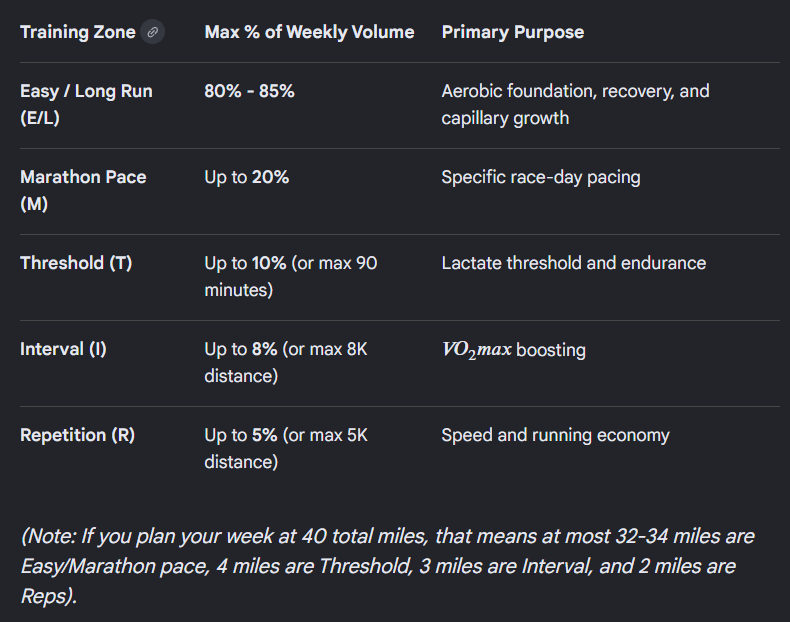Select the Threshold (T) row label
This screenshot has height=622, width=790.
76,263
